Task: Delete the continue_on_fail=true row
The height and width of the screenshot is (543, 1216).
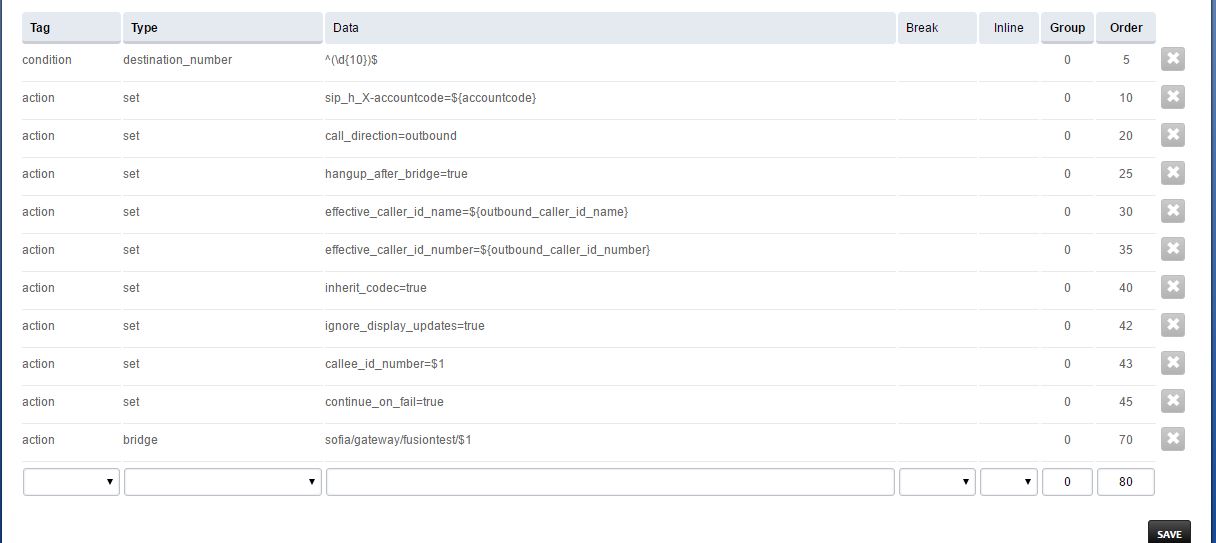Action: pos(1173,401)
